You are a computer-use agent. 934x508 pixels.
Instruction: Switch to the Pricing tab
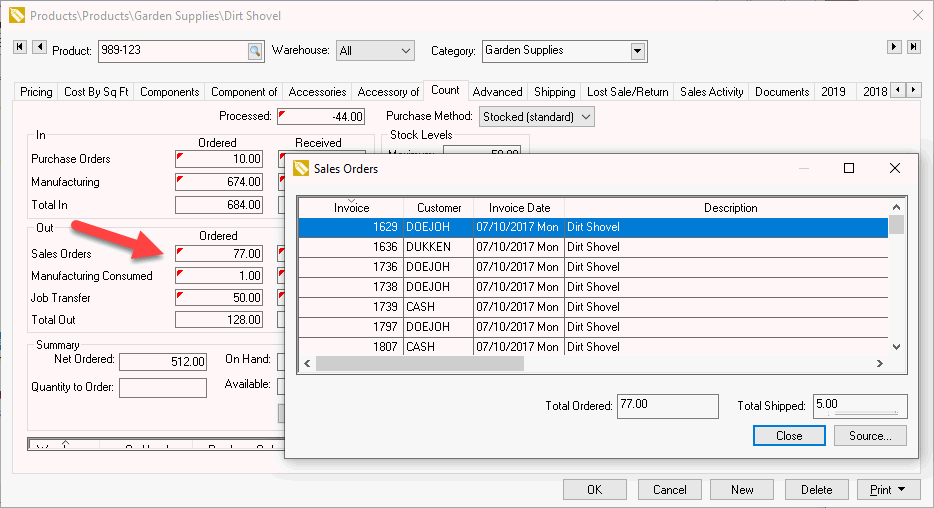coord(36,92)
